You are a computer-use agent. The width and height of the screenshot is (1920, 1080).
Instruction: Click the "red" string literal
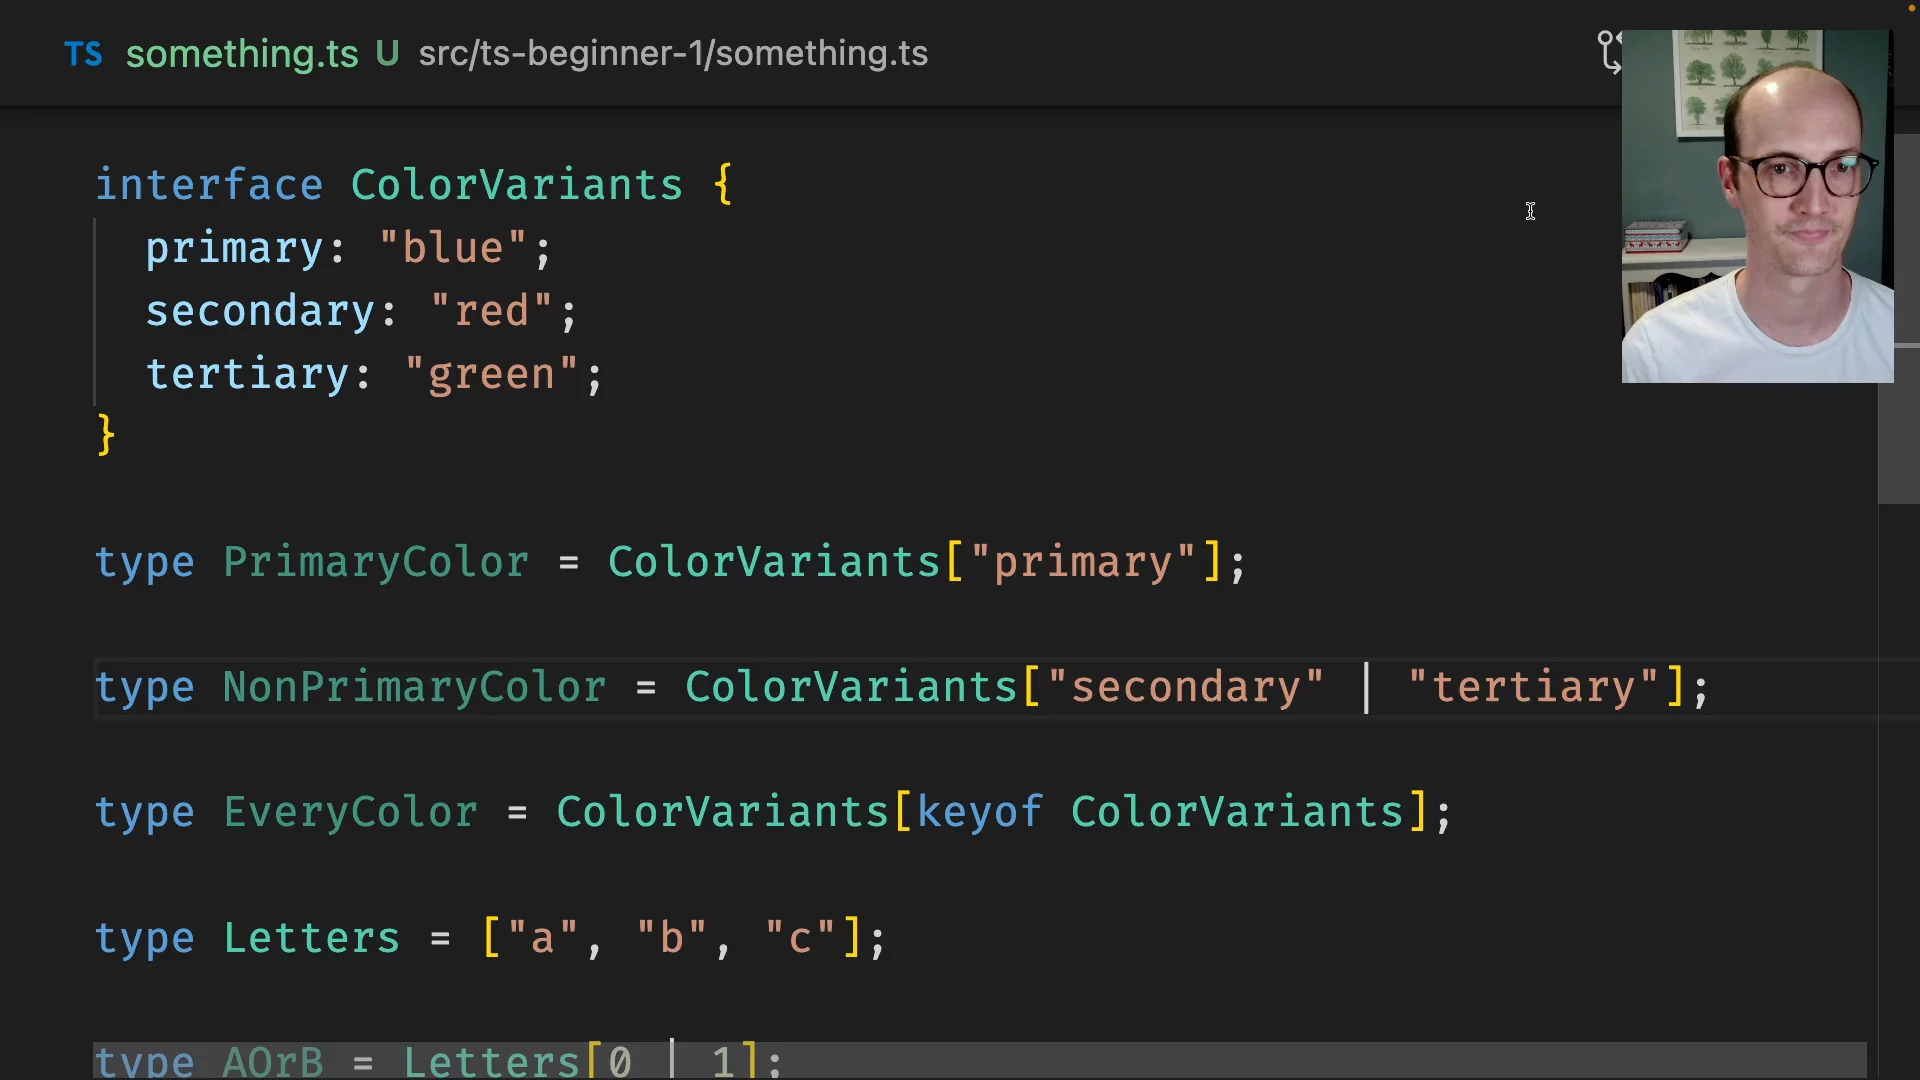pos(491,311)
